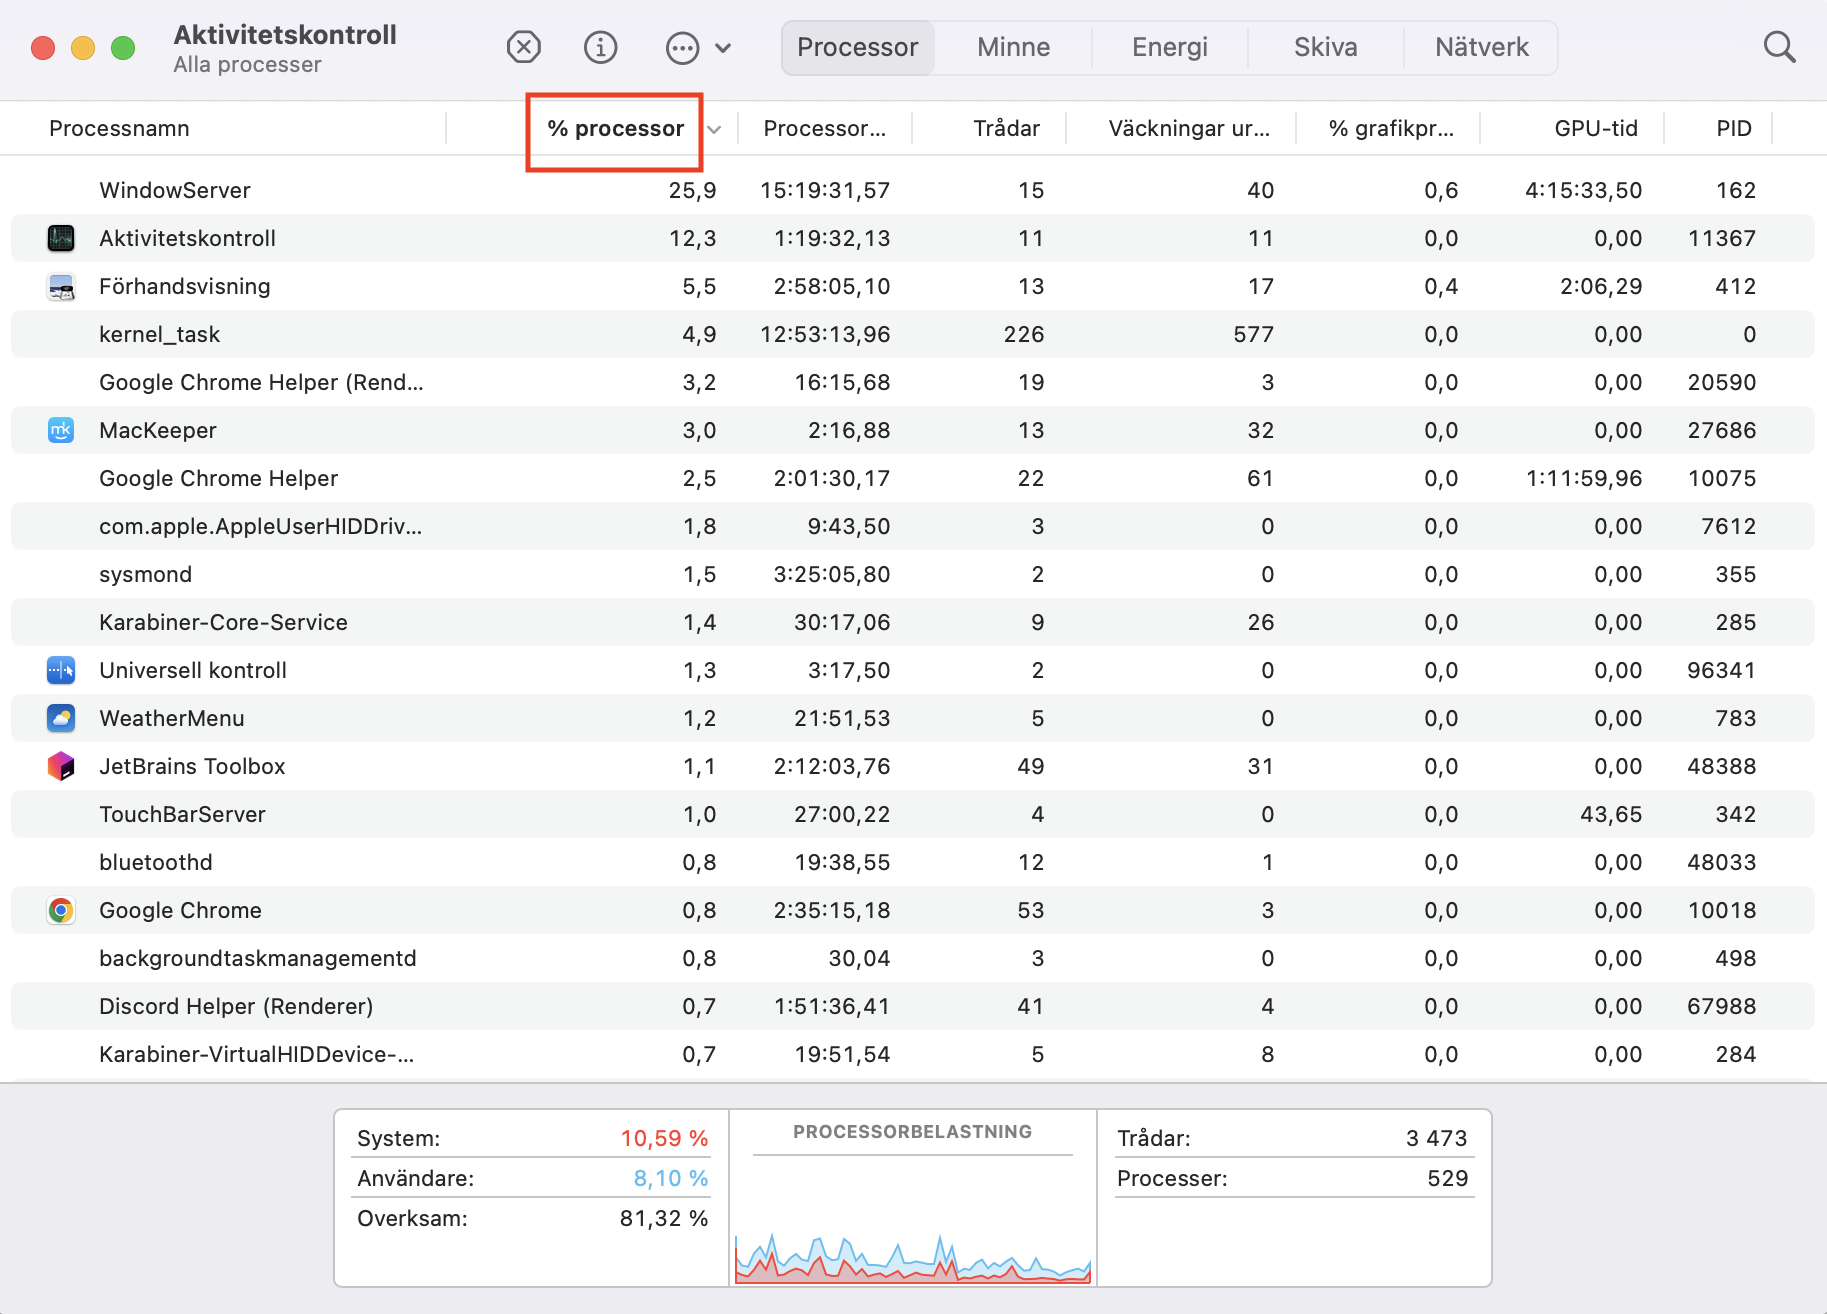Click the Förhandsvisning app icon
1827x1314 pixels.
61,286
